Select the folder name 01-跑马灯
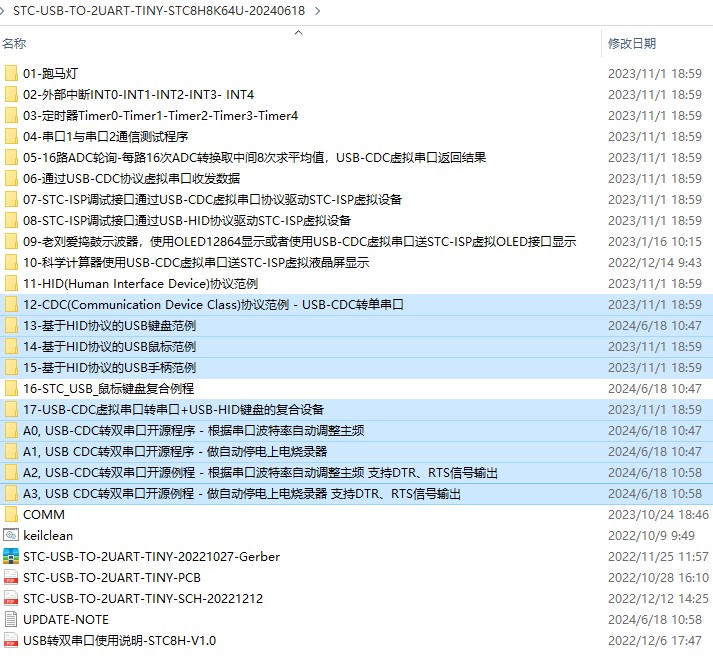Viewport: 713px width, 659px height. coord(50,73)
